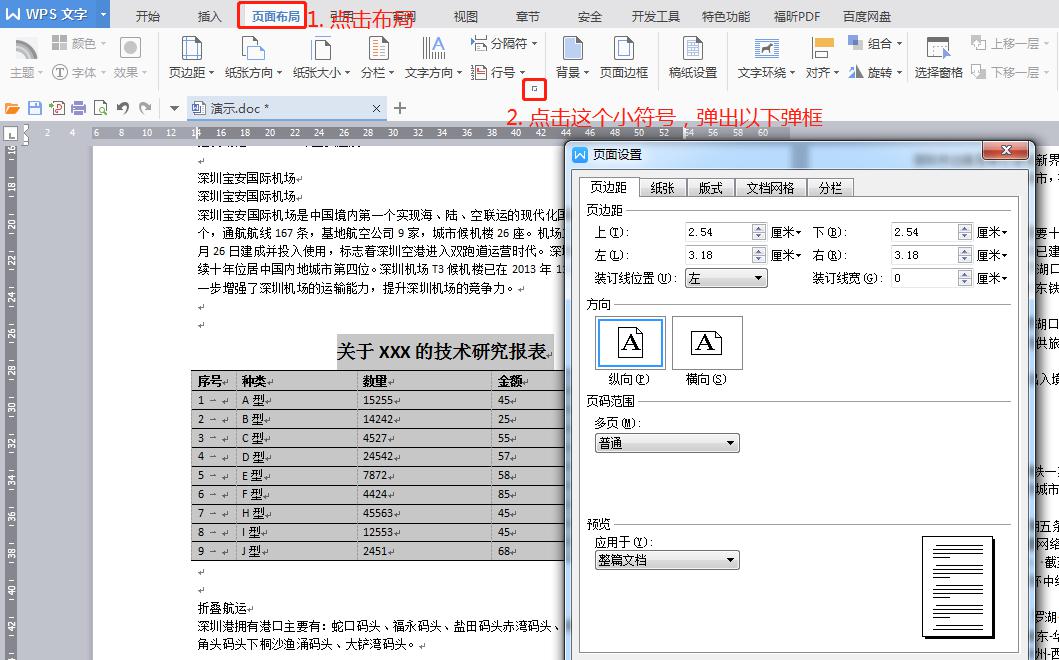Click the 装订线宽 gutter width stepper arrows
1059x660 pixels.
[x=964, y=278]
